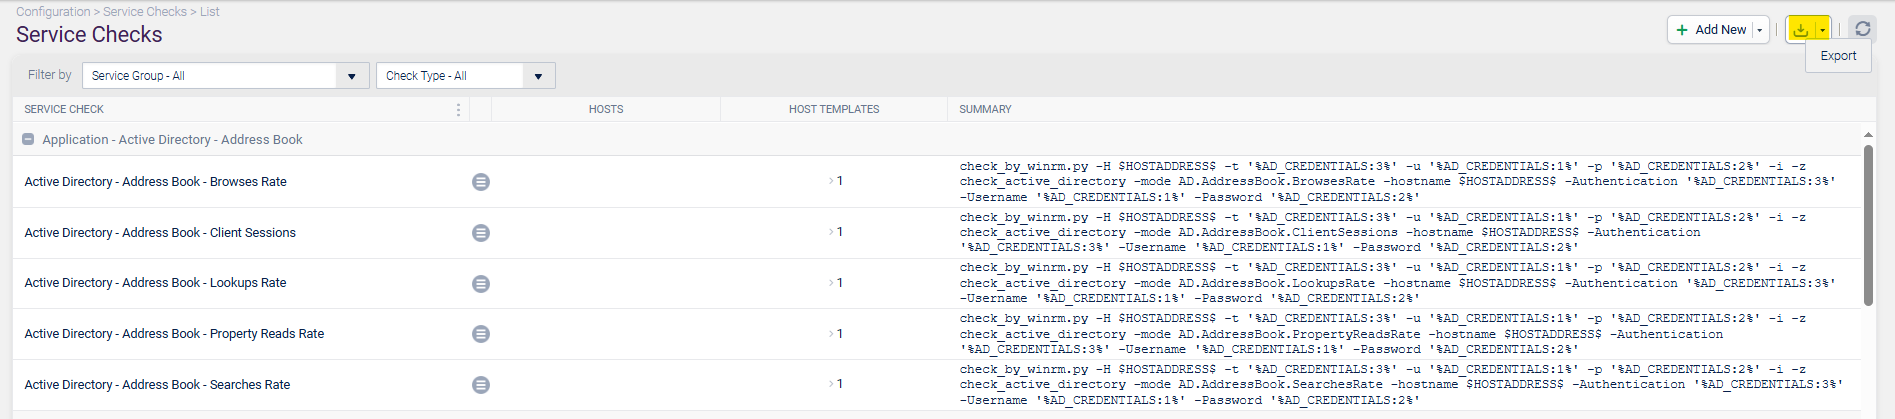Screen dimensions: 1895x419
Task: Open context menu icon for Browses Rate
Action: 481,182
